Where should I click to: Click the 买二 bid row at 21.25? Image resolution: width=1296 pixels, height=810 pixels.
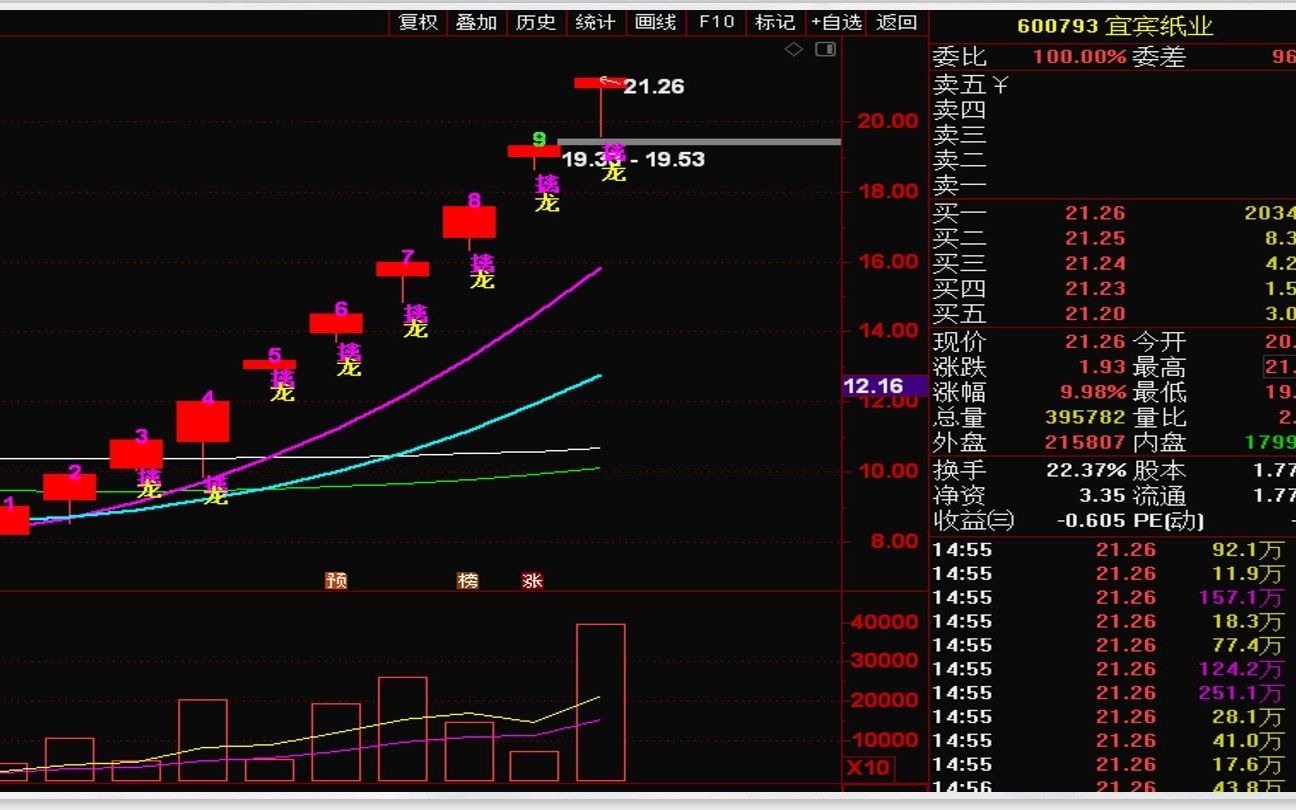coord(1113,238)
